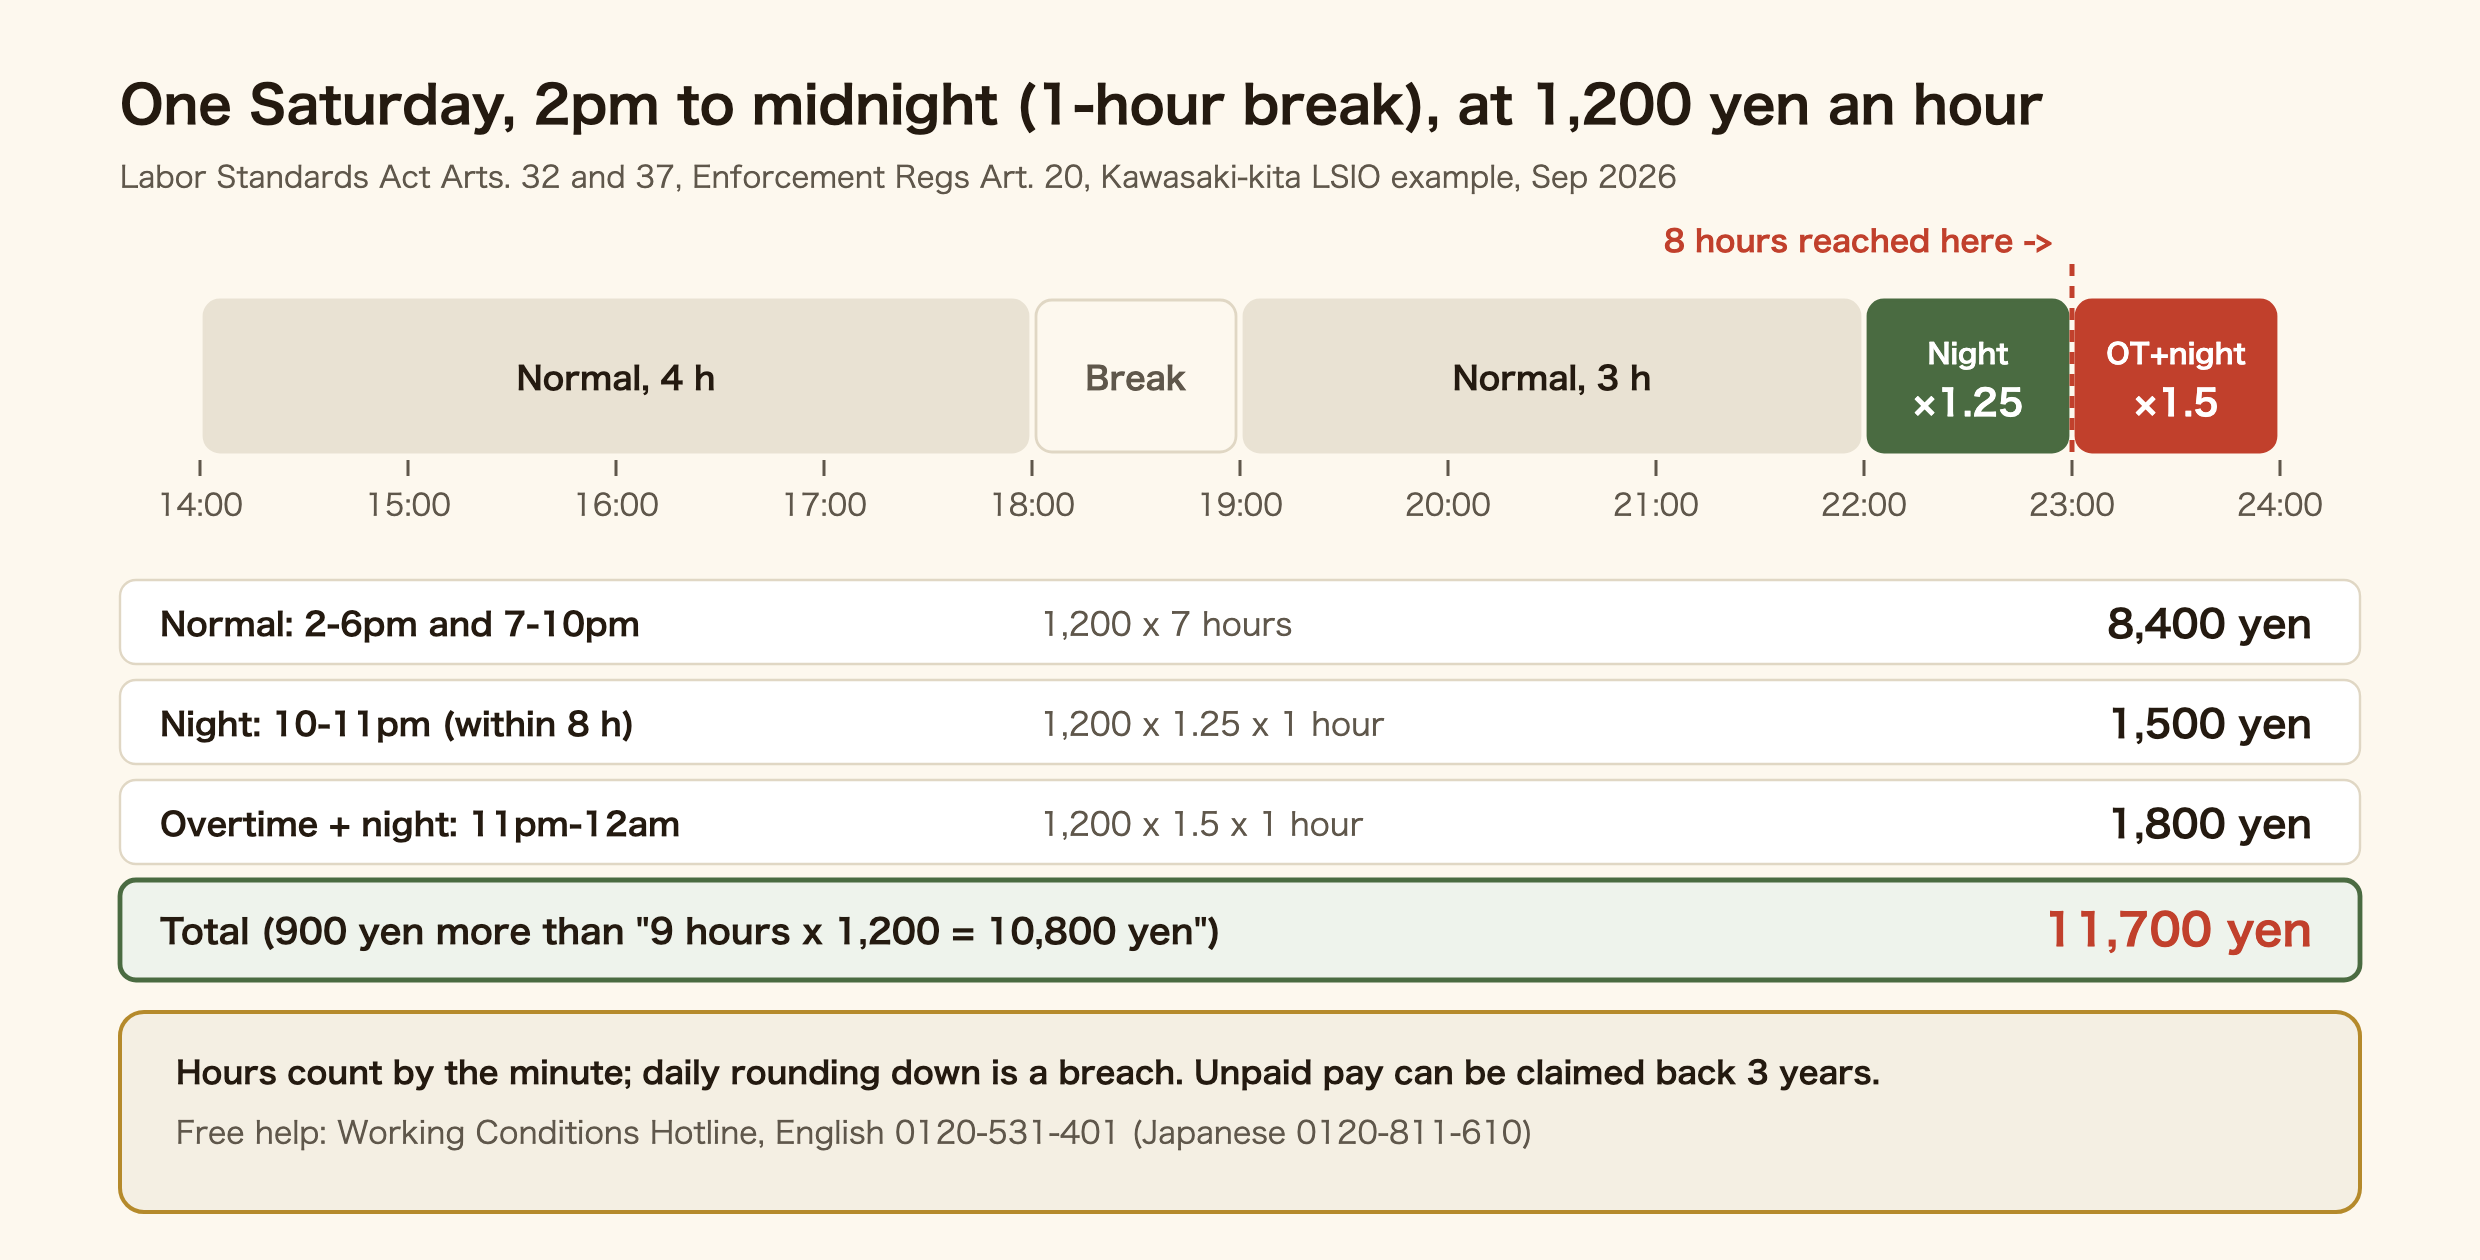Click the 18:00 timeline label

(x=1032, y=504)
